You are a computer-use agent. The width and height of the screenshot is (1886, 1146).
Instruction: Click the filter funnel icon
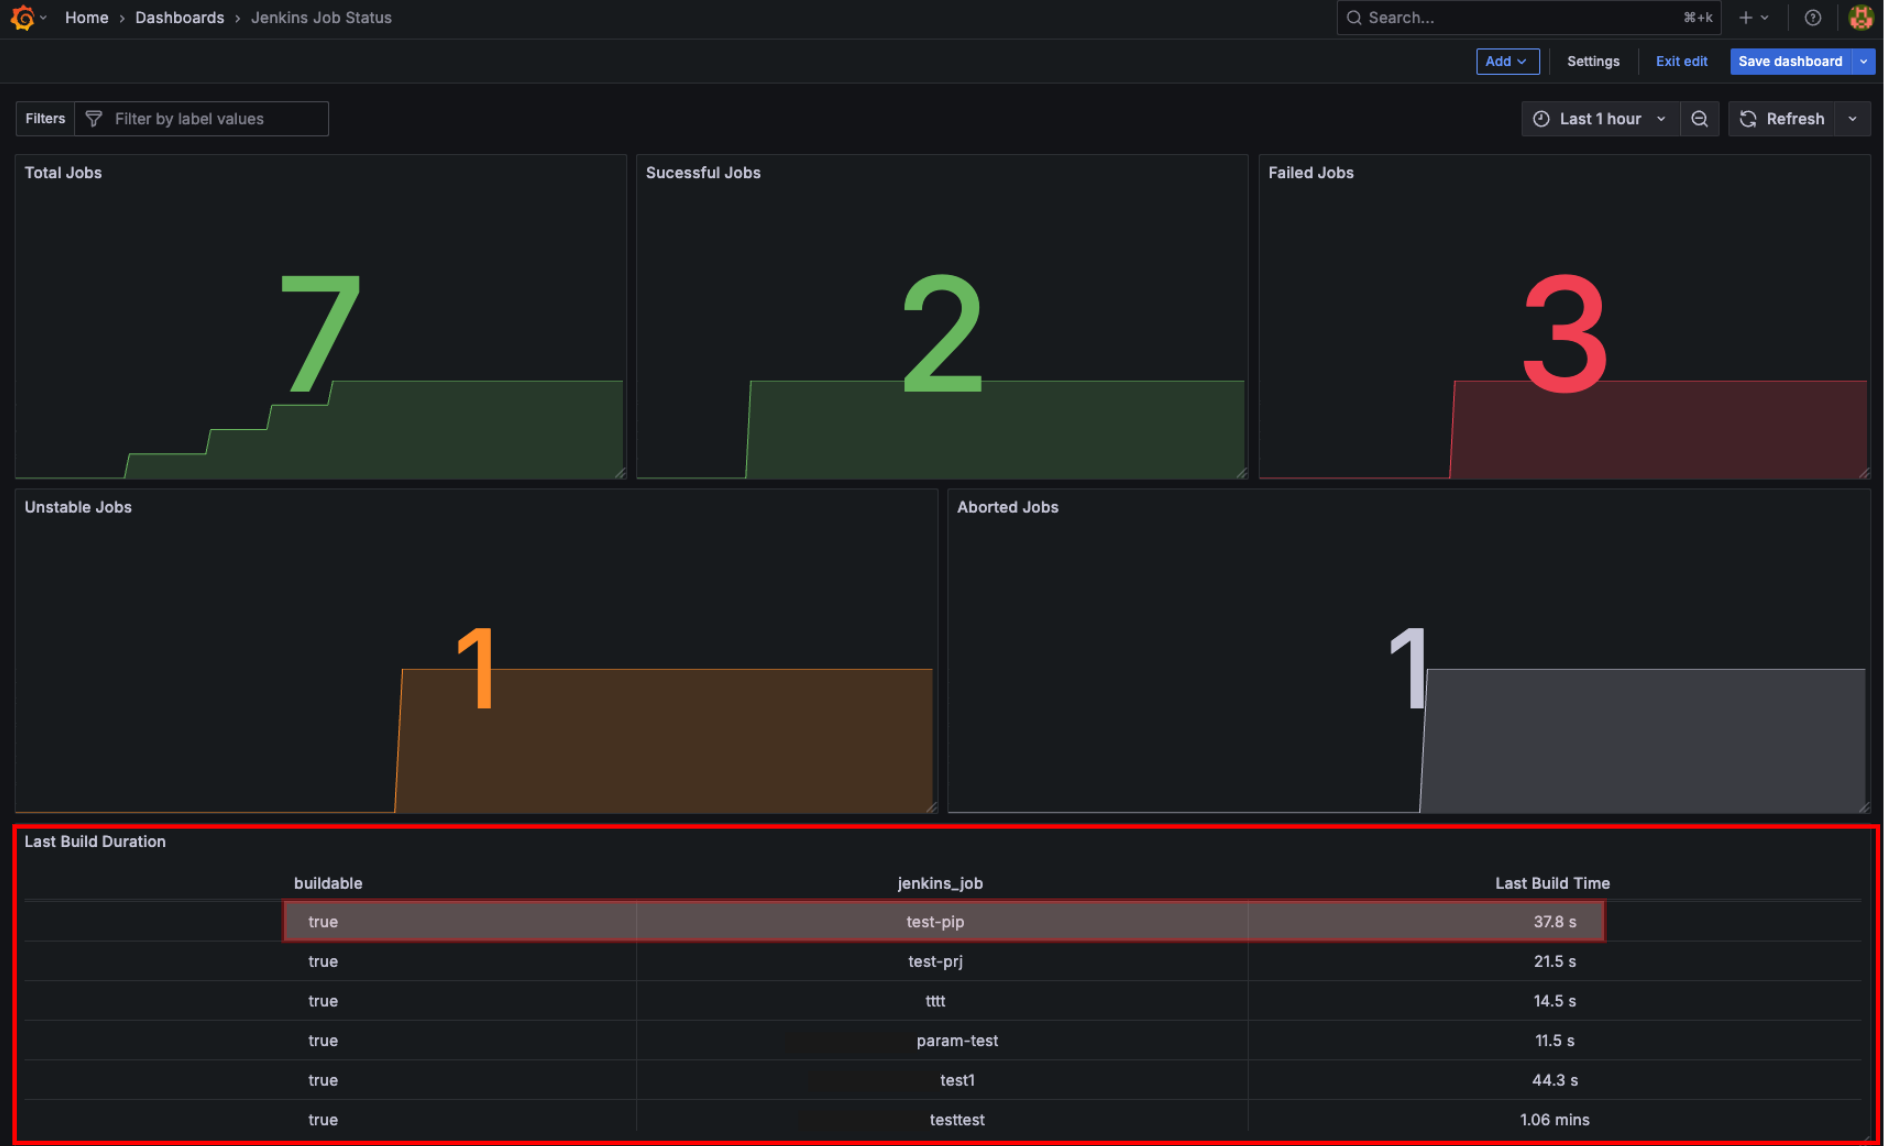[x=94, y=118]
